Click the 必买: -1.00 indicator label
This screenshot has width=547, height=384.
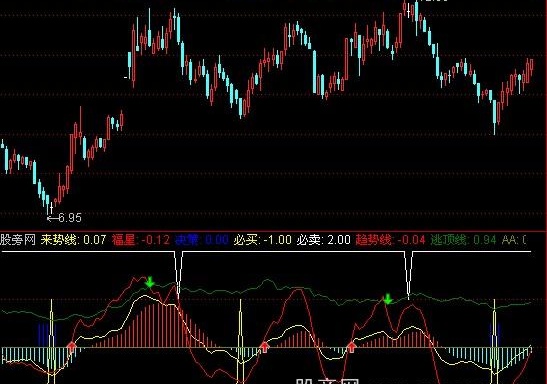point(262,240)
